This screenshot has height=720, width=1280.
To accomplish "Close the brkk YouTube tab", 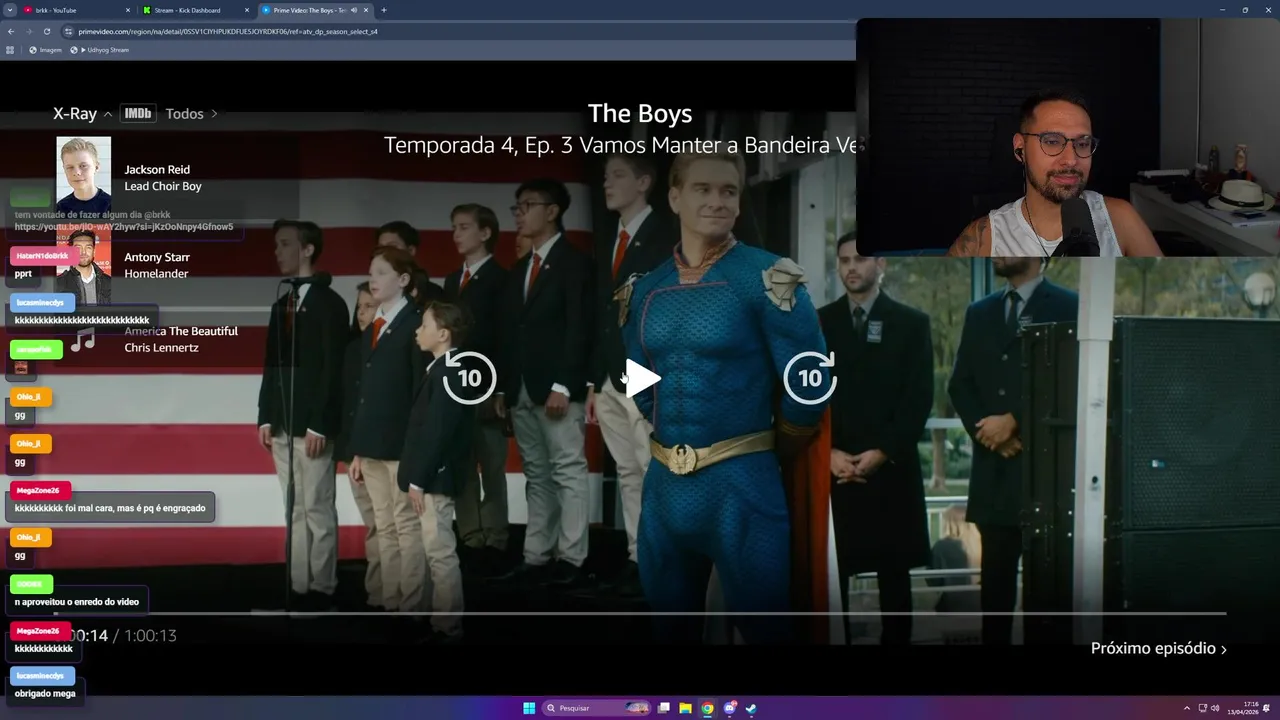I will click(128, 10).
